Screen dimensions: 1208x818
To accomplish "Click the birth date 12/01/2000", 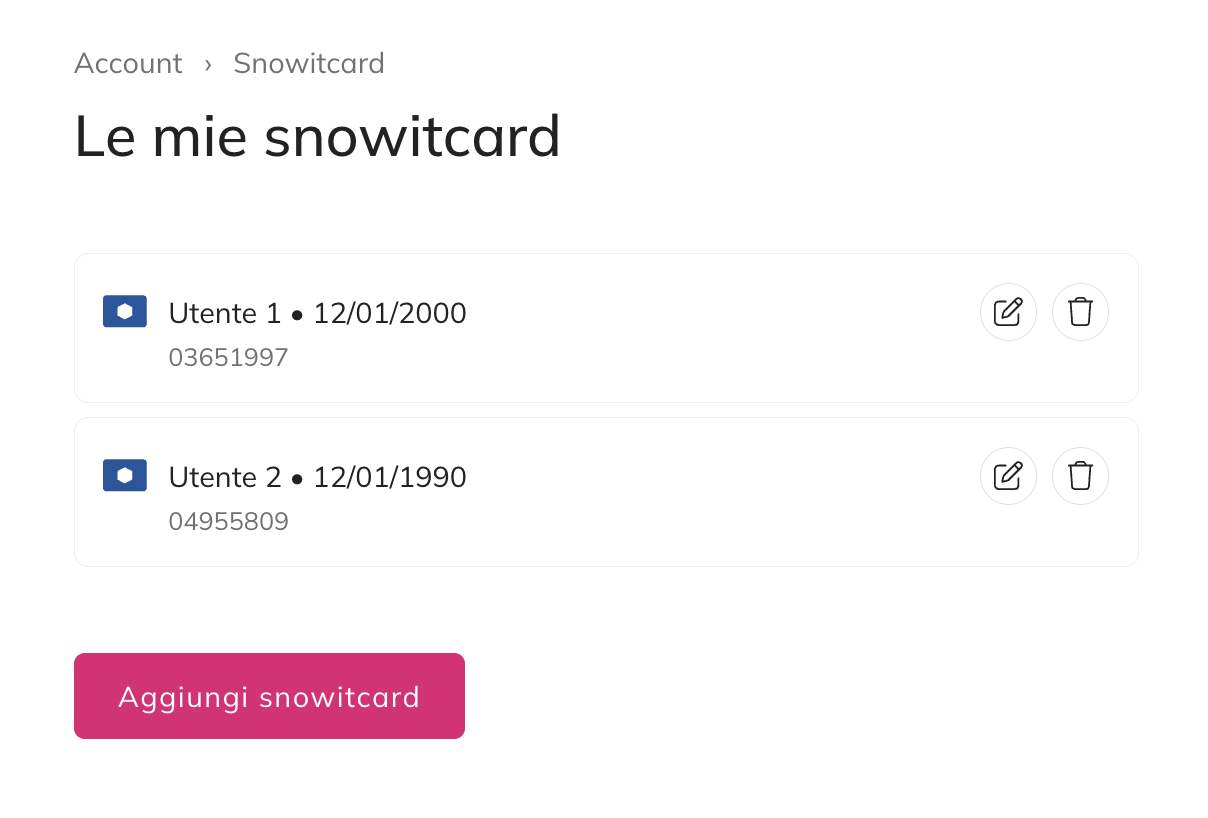I will click(x=390, y=314).
